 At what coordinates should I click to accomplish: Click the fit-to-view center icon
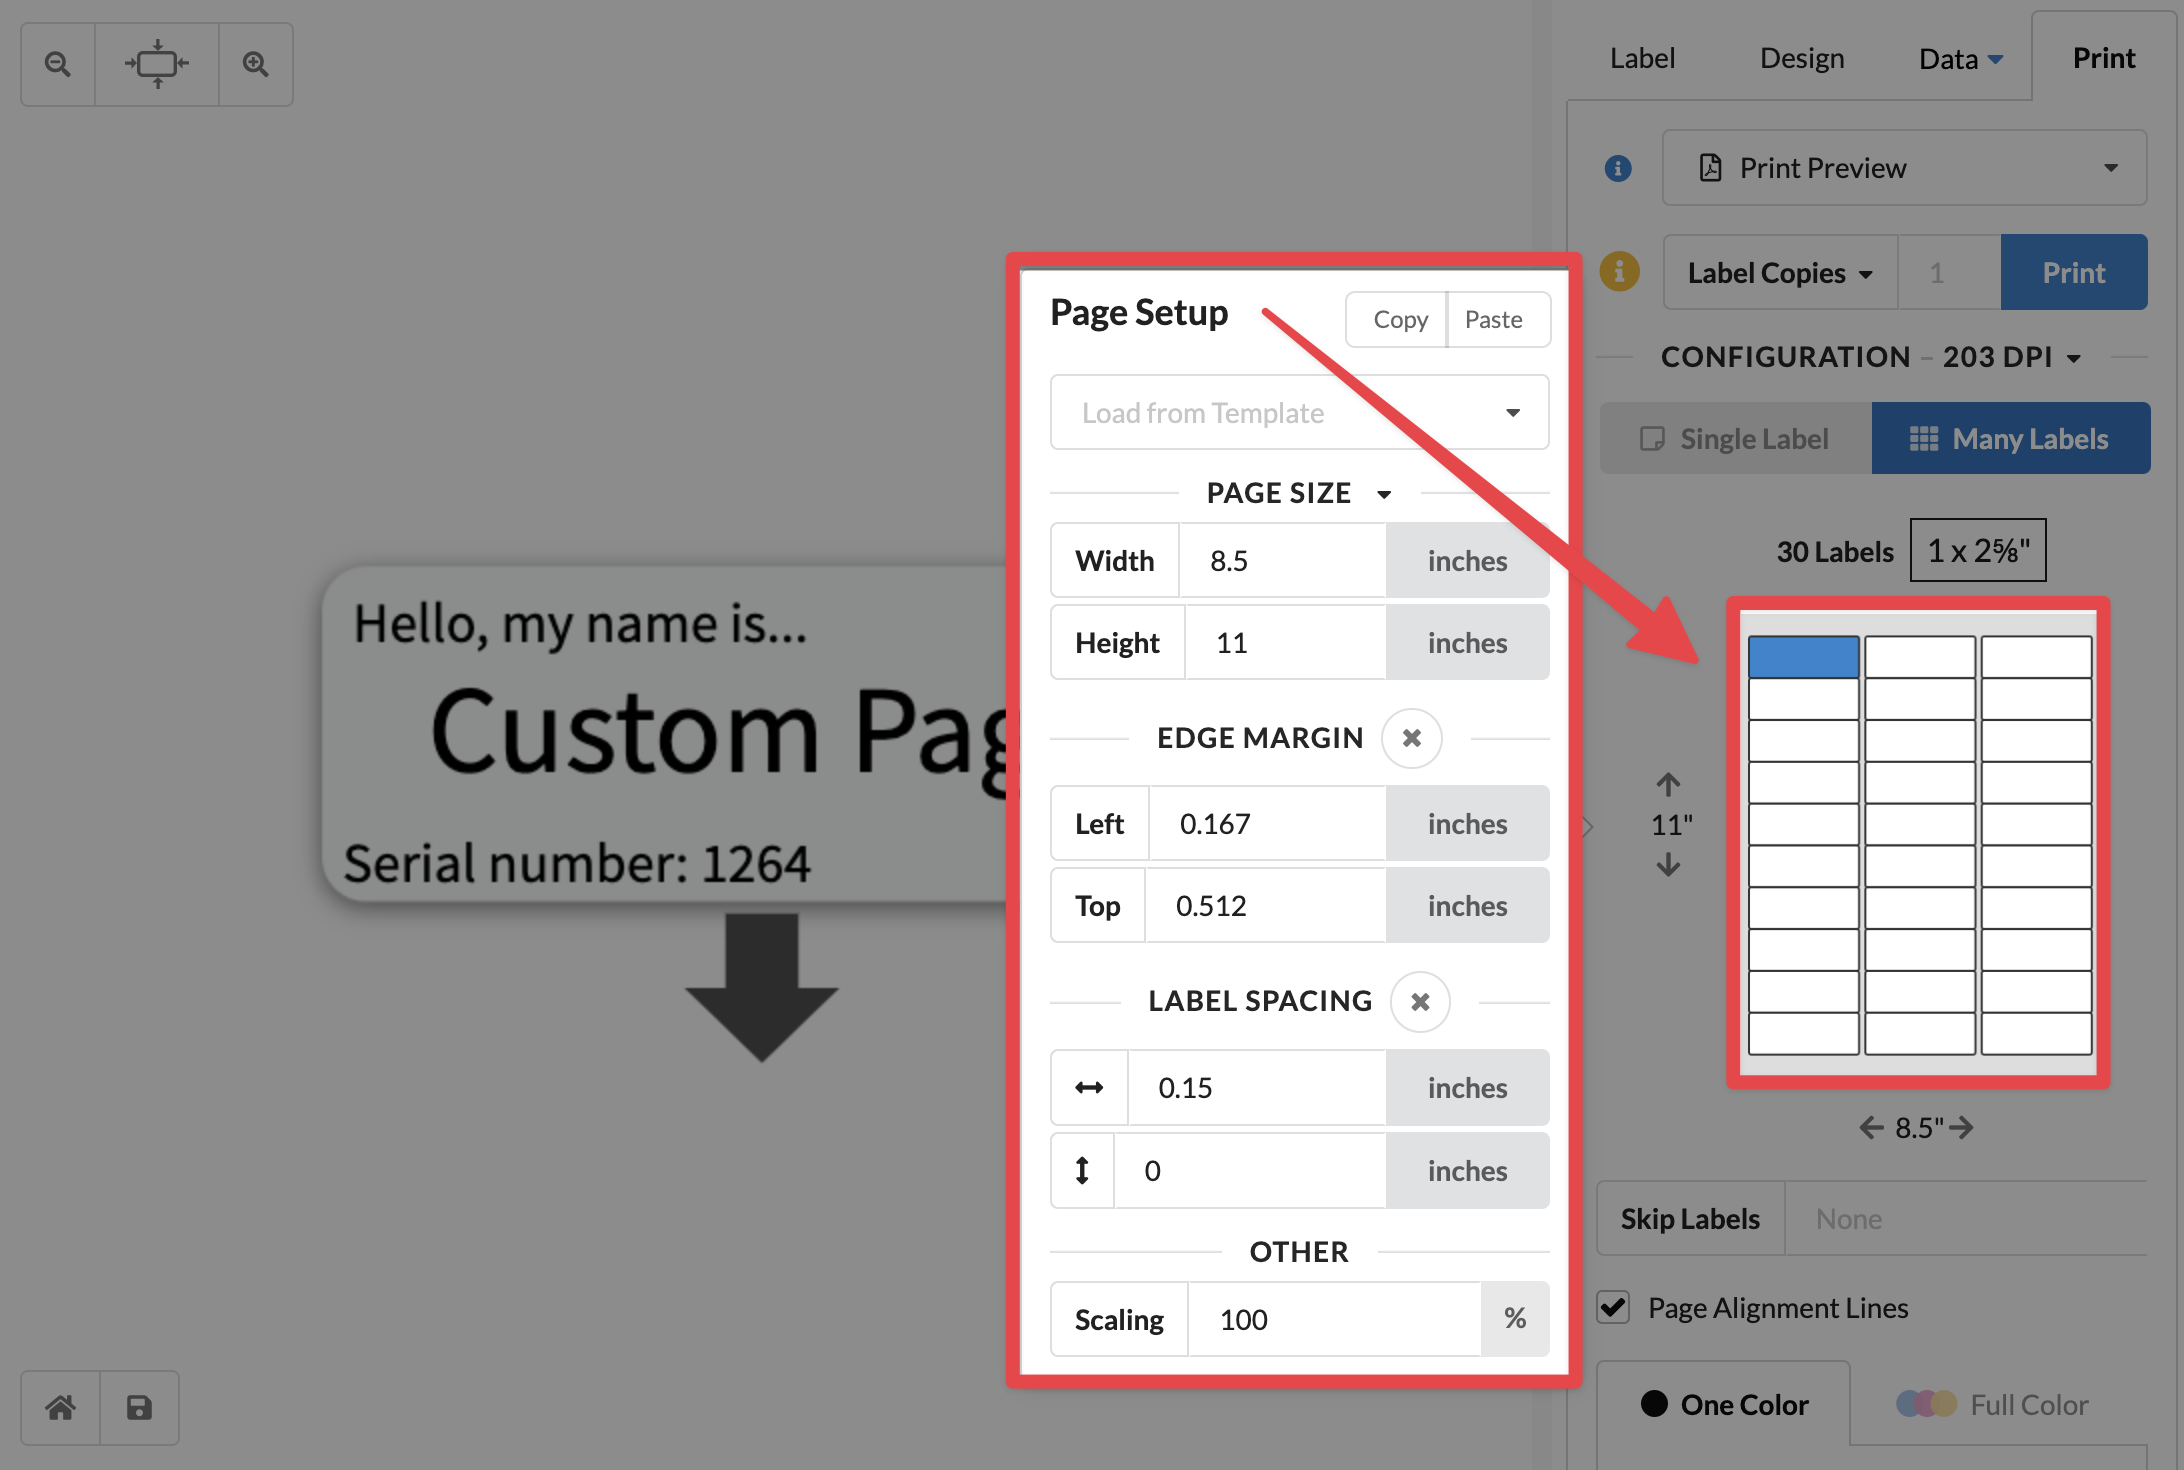coord(157,65)
